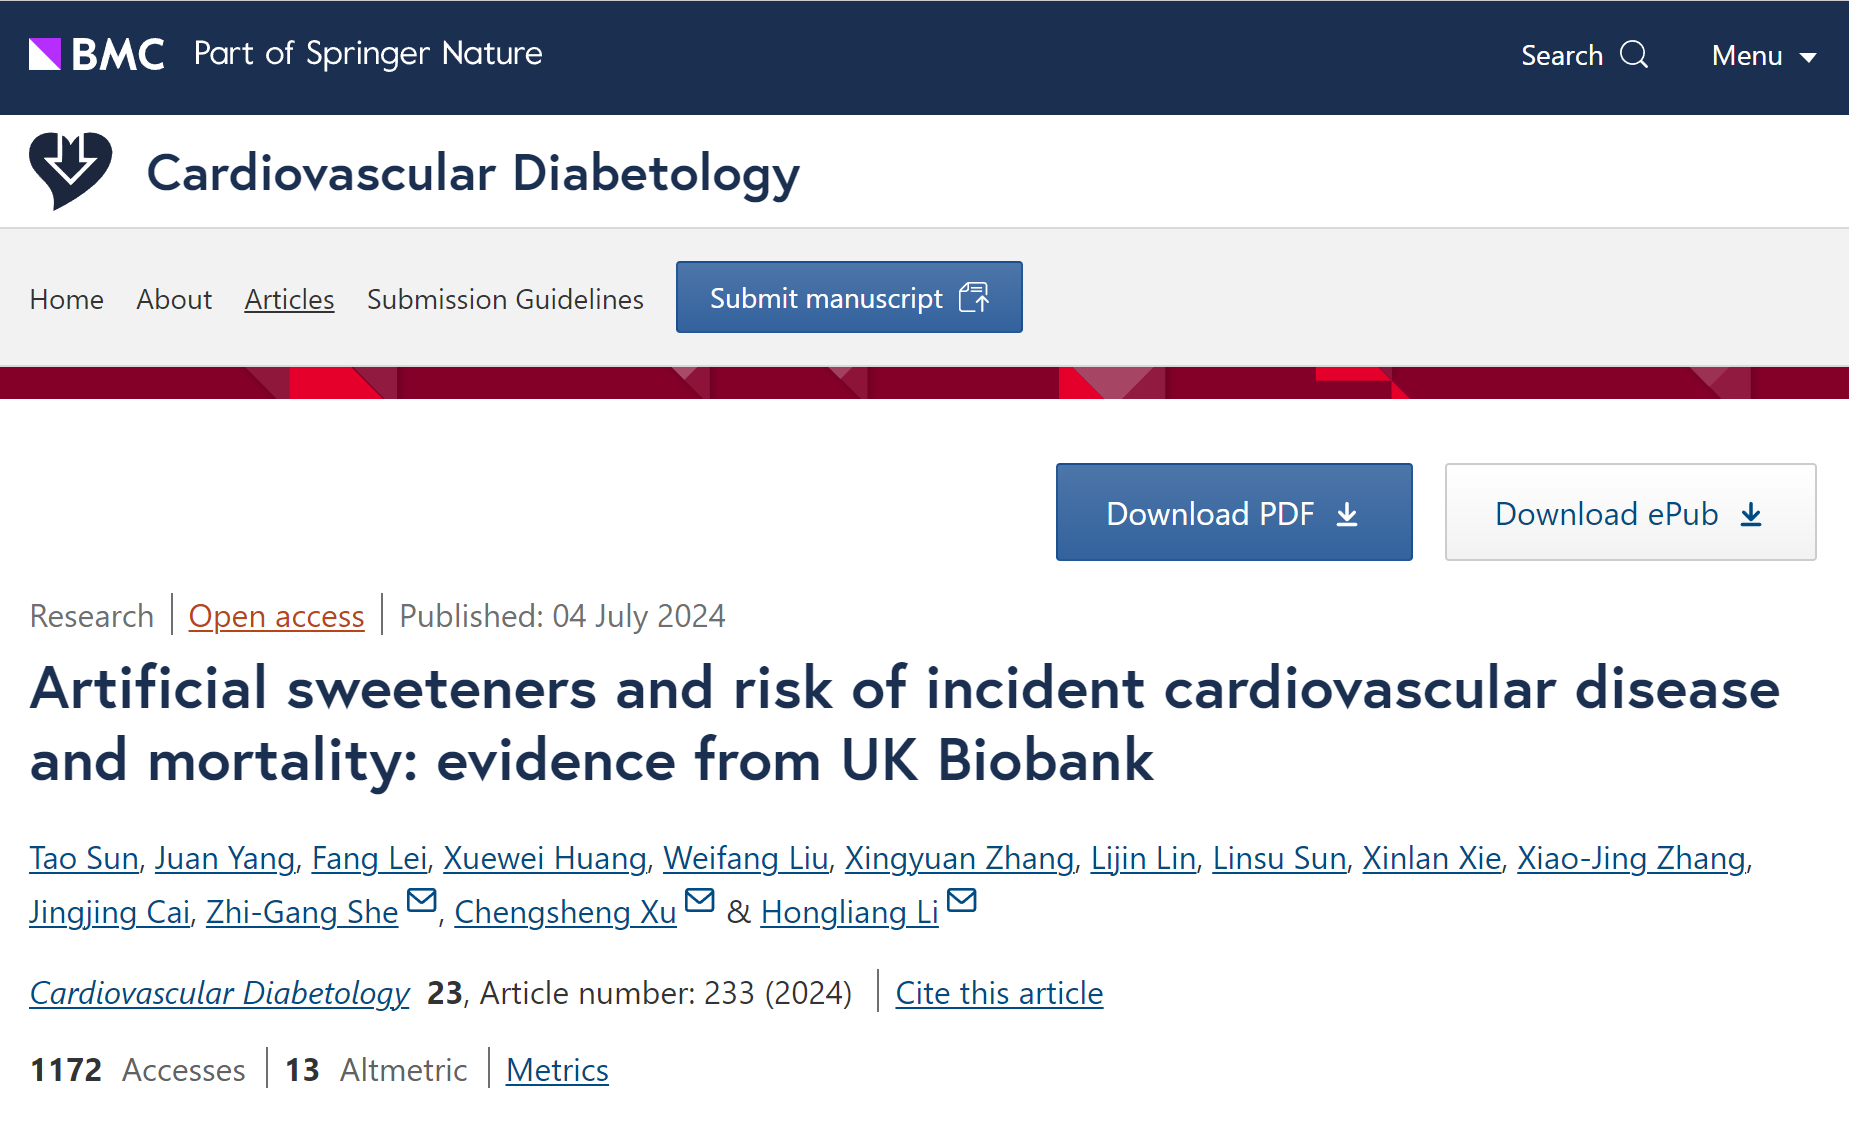Open author Xiao-Jing Zhang's link
1849x1127 pixels.
(x=1631, y=858)
